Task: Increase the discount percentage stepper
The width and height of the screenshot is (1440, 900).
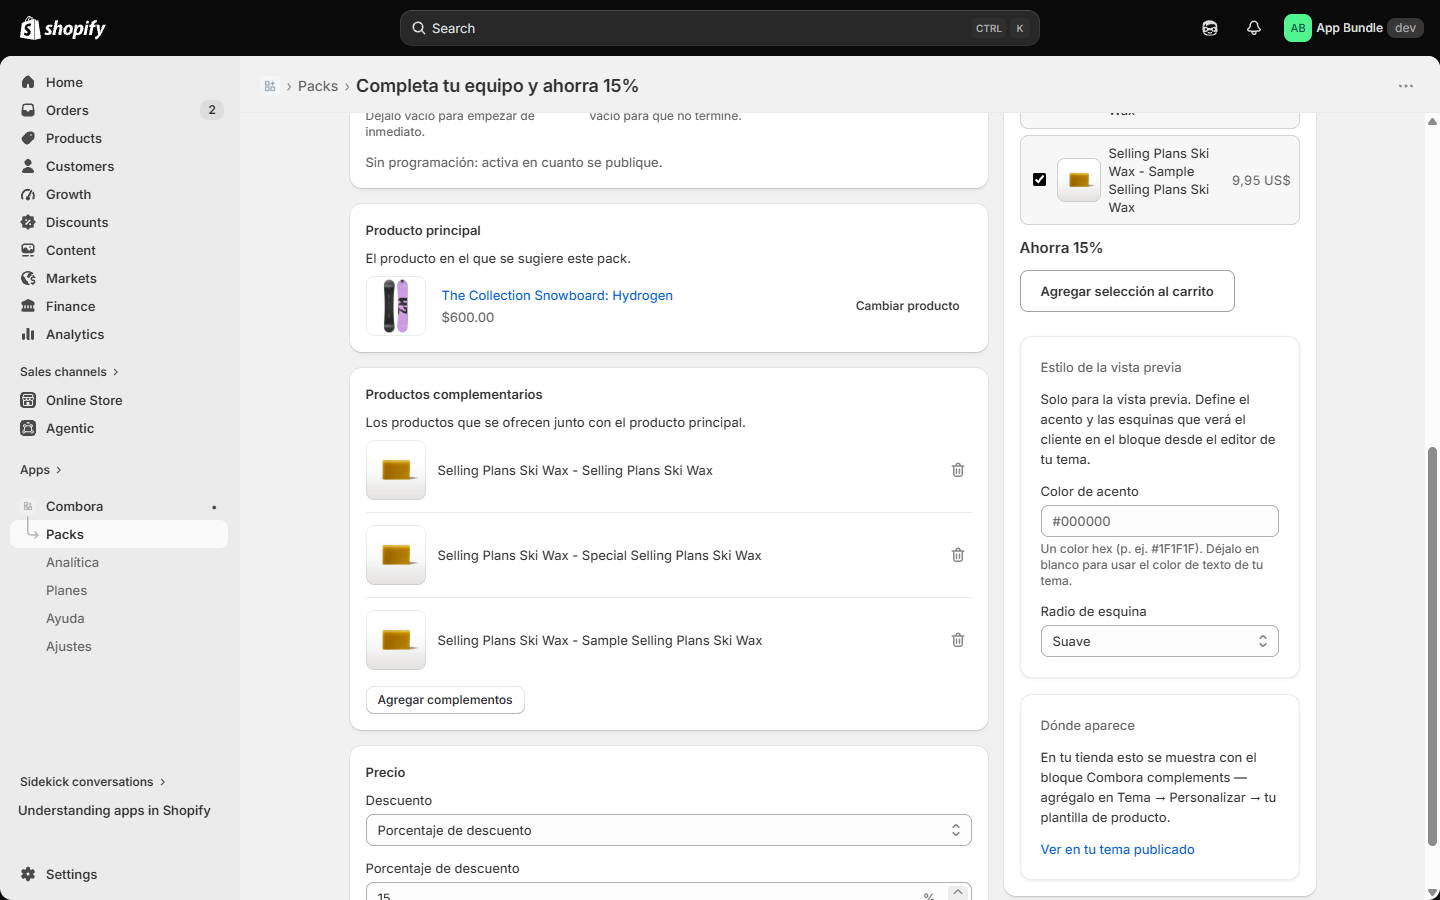Action: pos(958,890)
